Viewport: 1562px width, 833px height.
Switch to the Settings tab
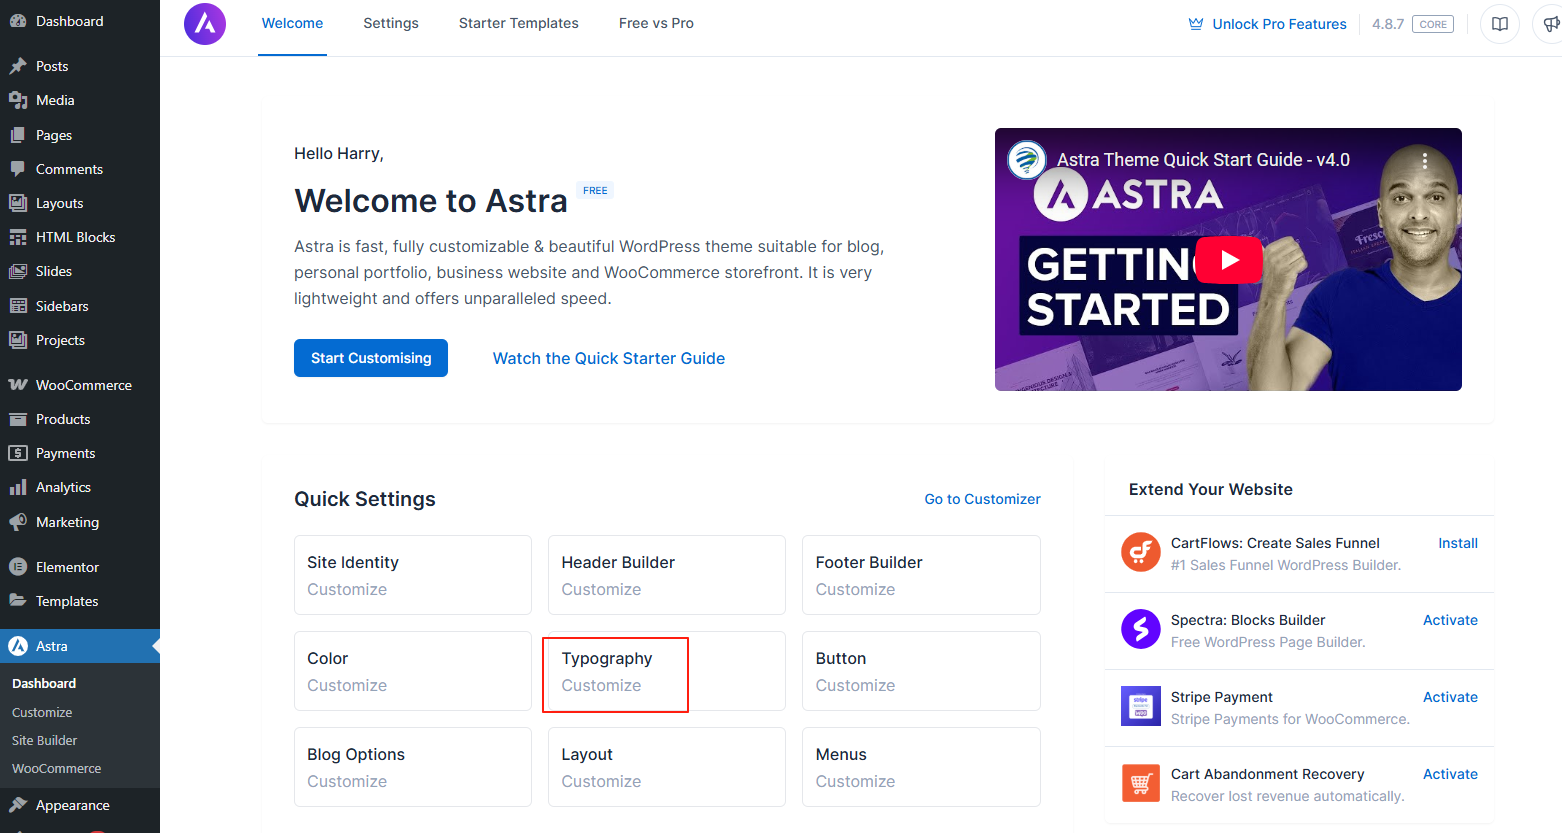pyautogui.click(x=390, y=23)
